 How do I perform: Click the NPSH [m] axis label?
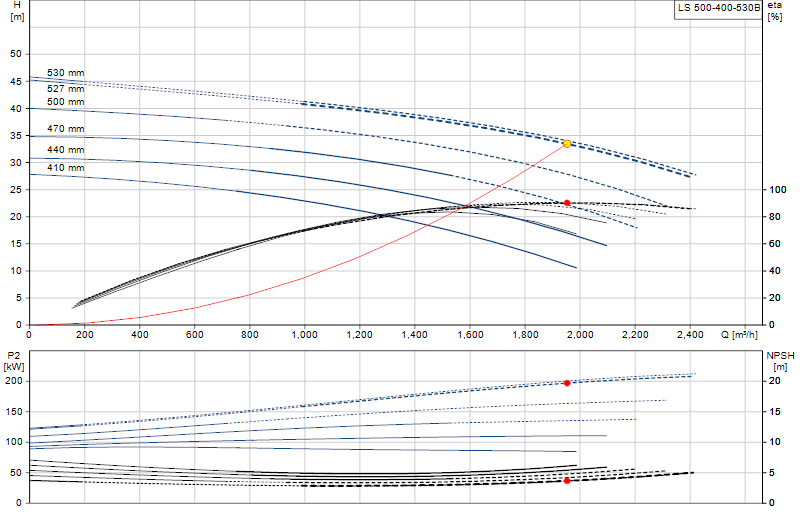[x=780, y=361]
